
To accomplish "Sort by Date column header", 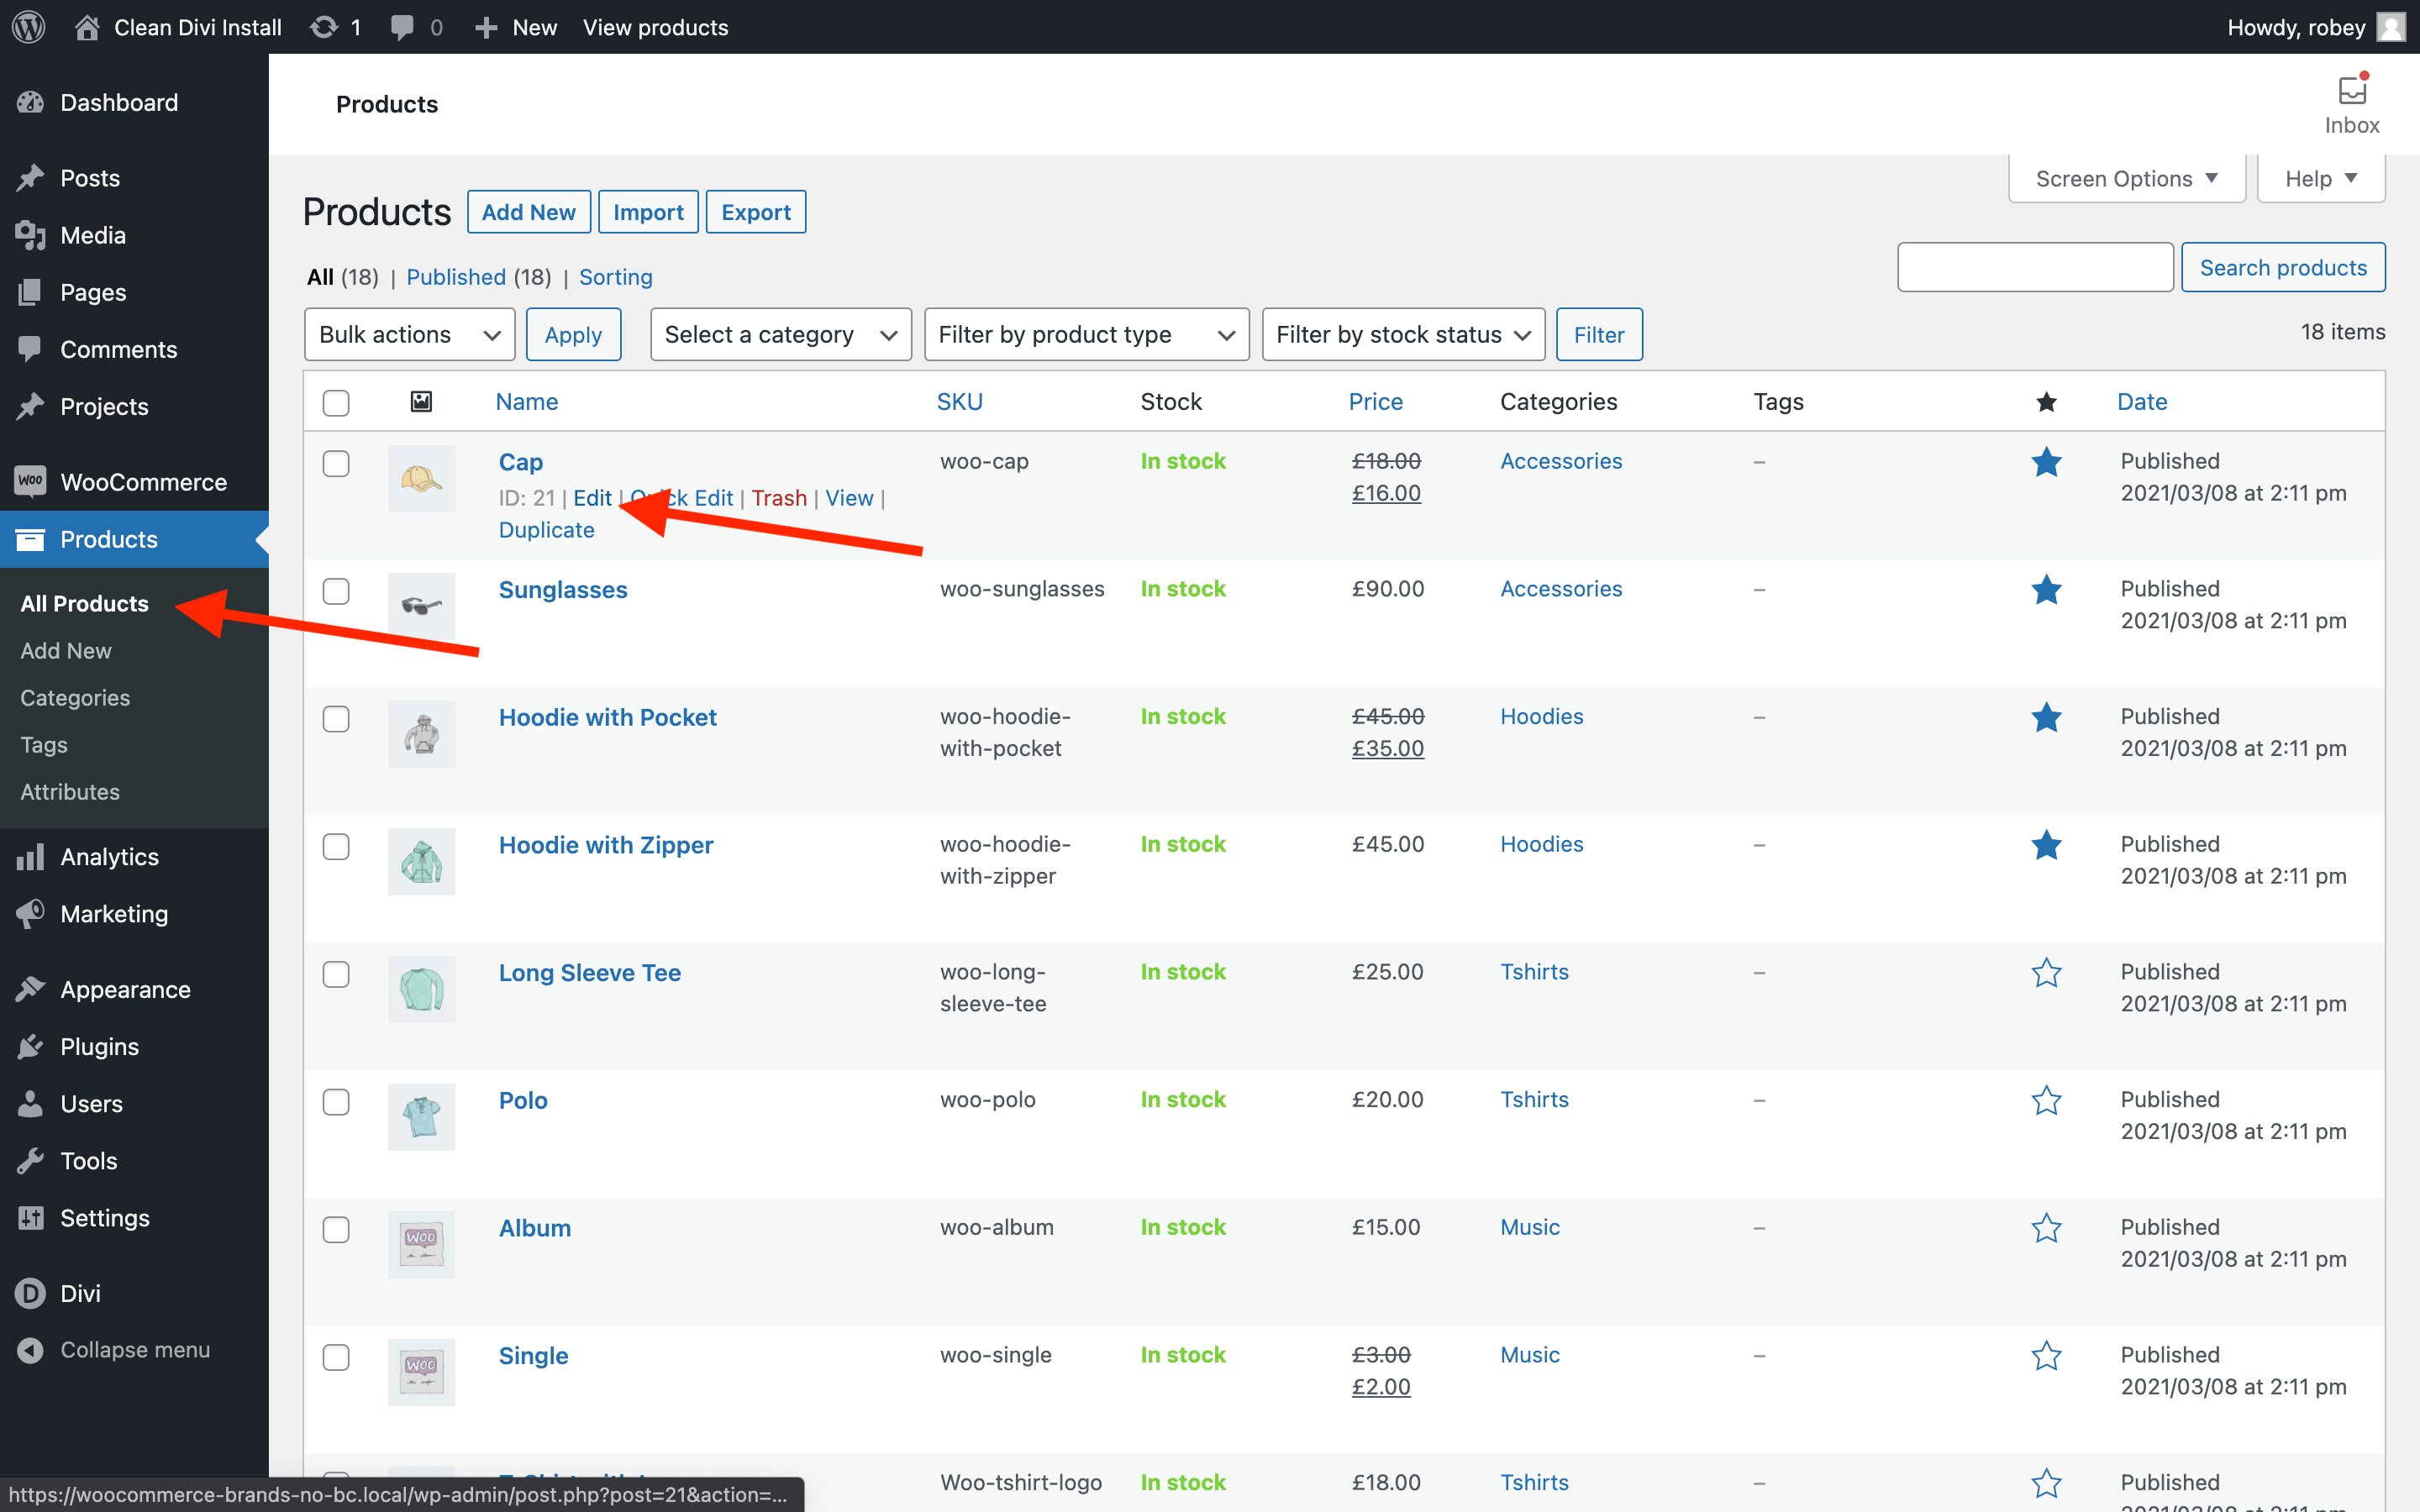I will click(2142, 402).
